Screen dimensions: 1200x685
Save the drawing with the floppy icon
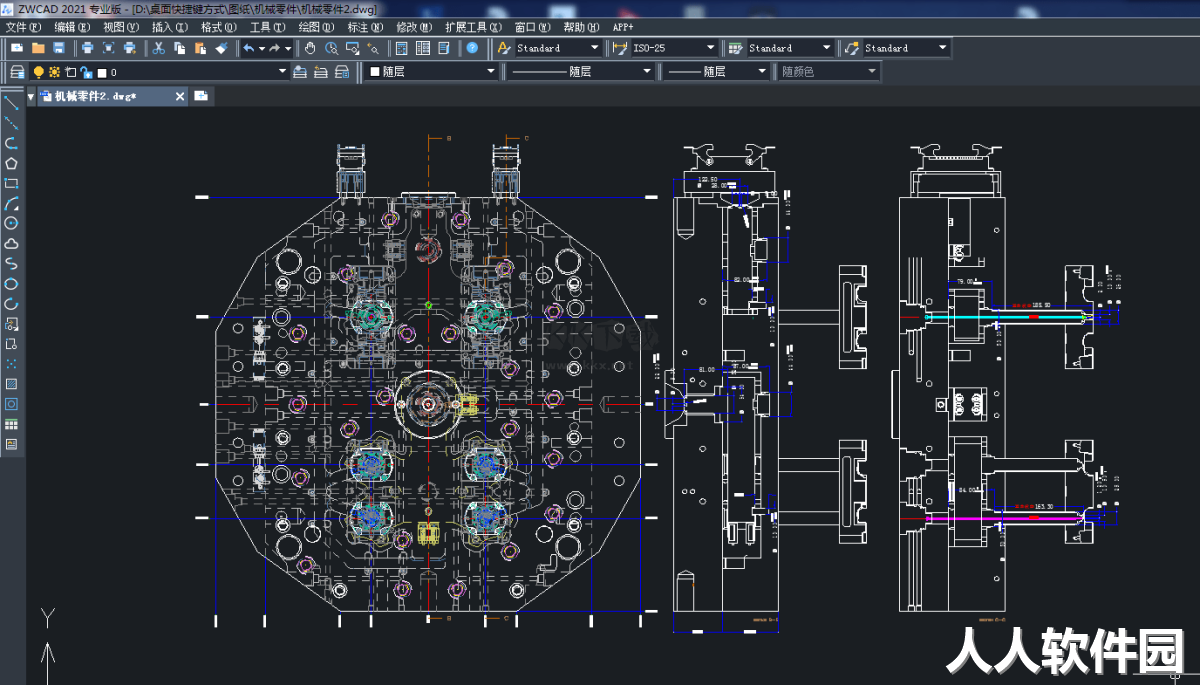(x=59, y=48)
